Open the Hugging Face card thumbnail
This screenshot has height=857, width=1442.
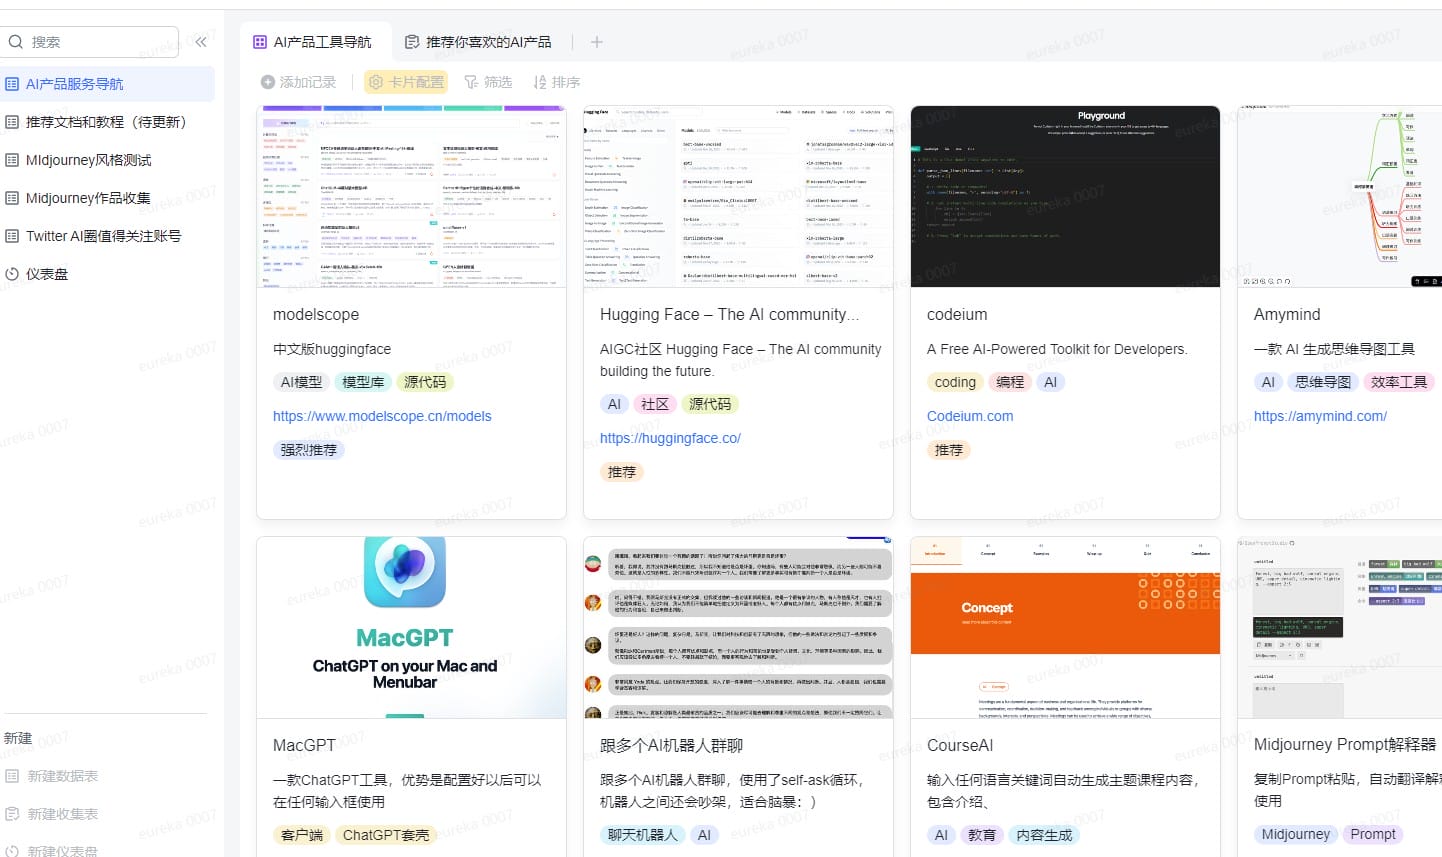coord(738,197)
